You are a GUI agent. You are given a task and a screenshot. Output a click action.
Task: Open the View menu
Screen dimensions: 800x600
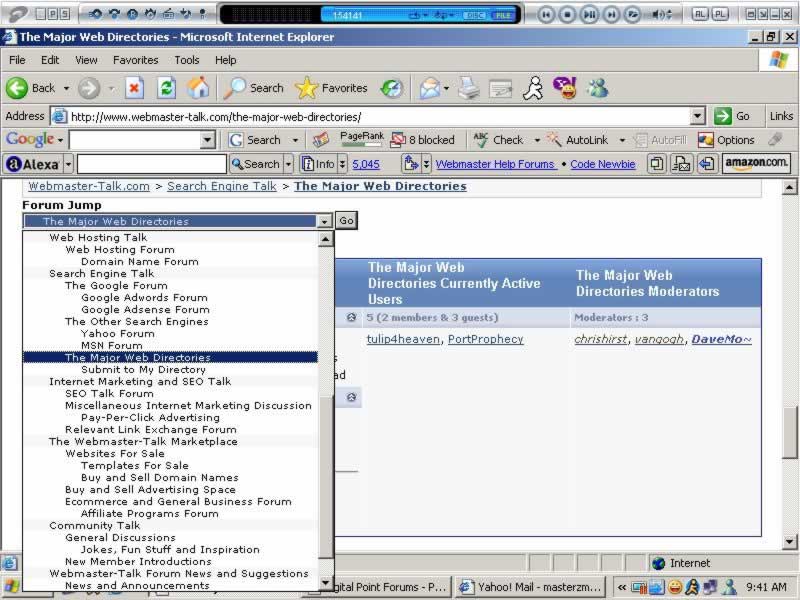pos(86,60)
